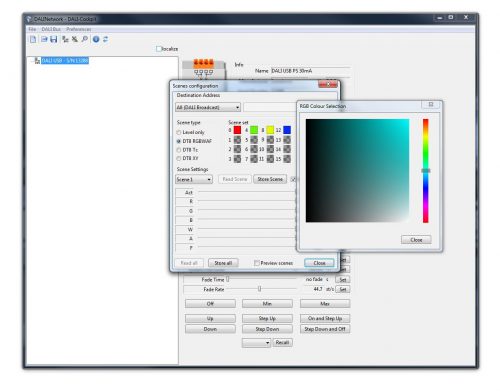Open the dropdown beside the Recall button
This screenshot has height=391, width=500.
click(256, 343)
